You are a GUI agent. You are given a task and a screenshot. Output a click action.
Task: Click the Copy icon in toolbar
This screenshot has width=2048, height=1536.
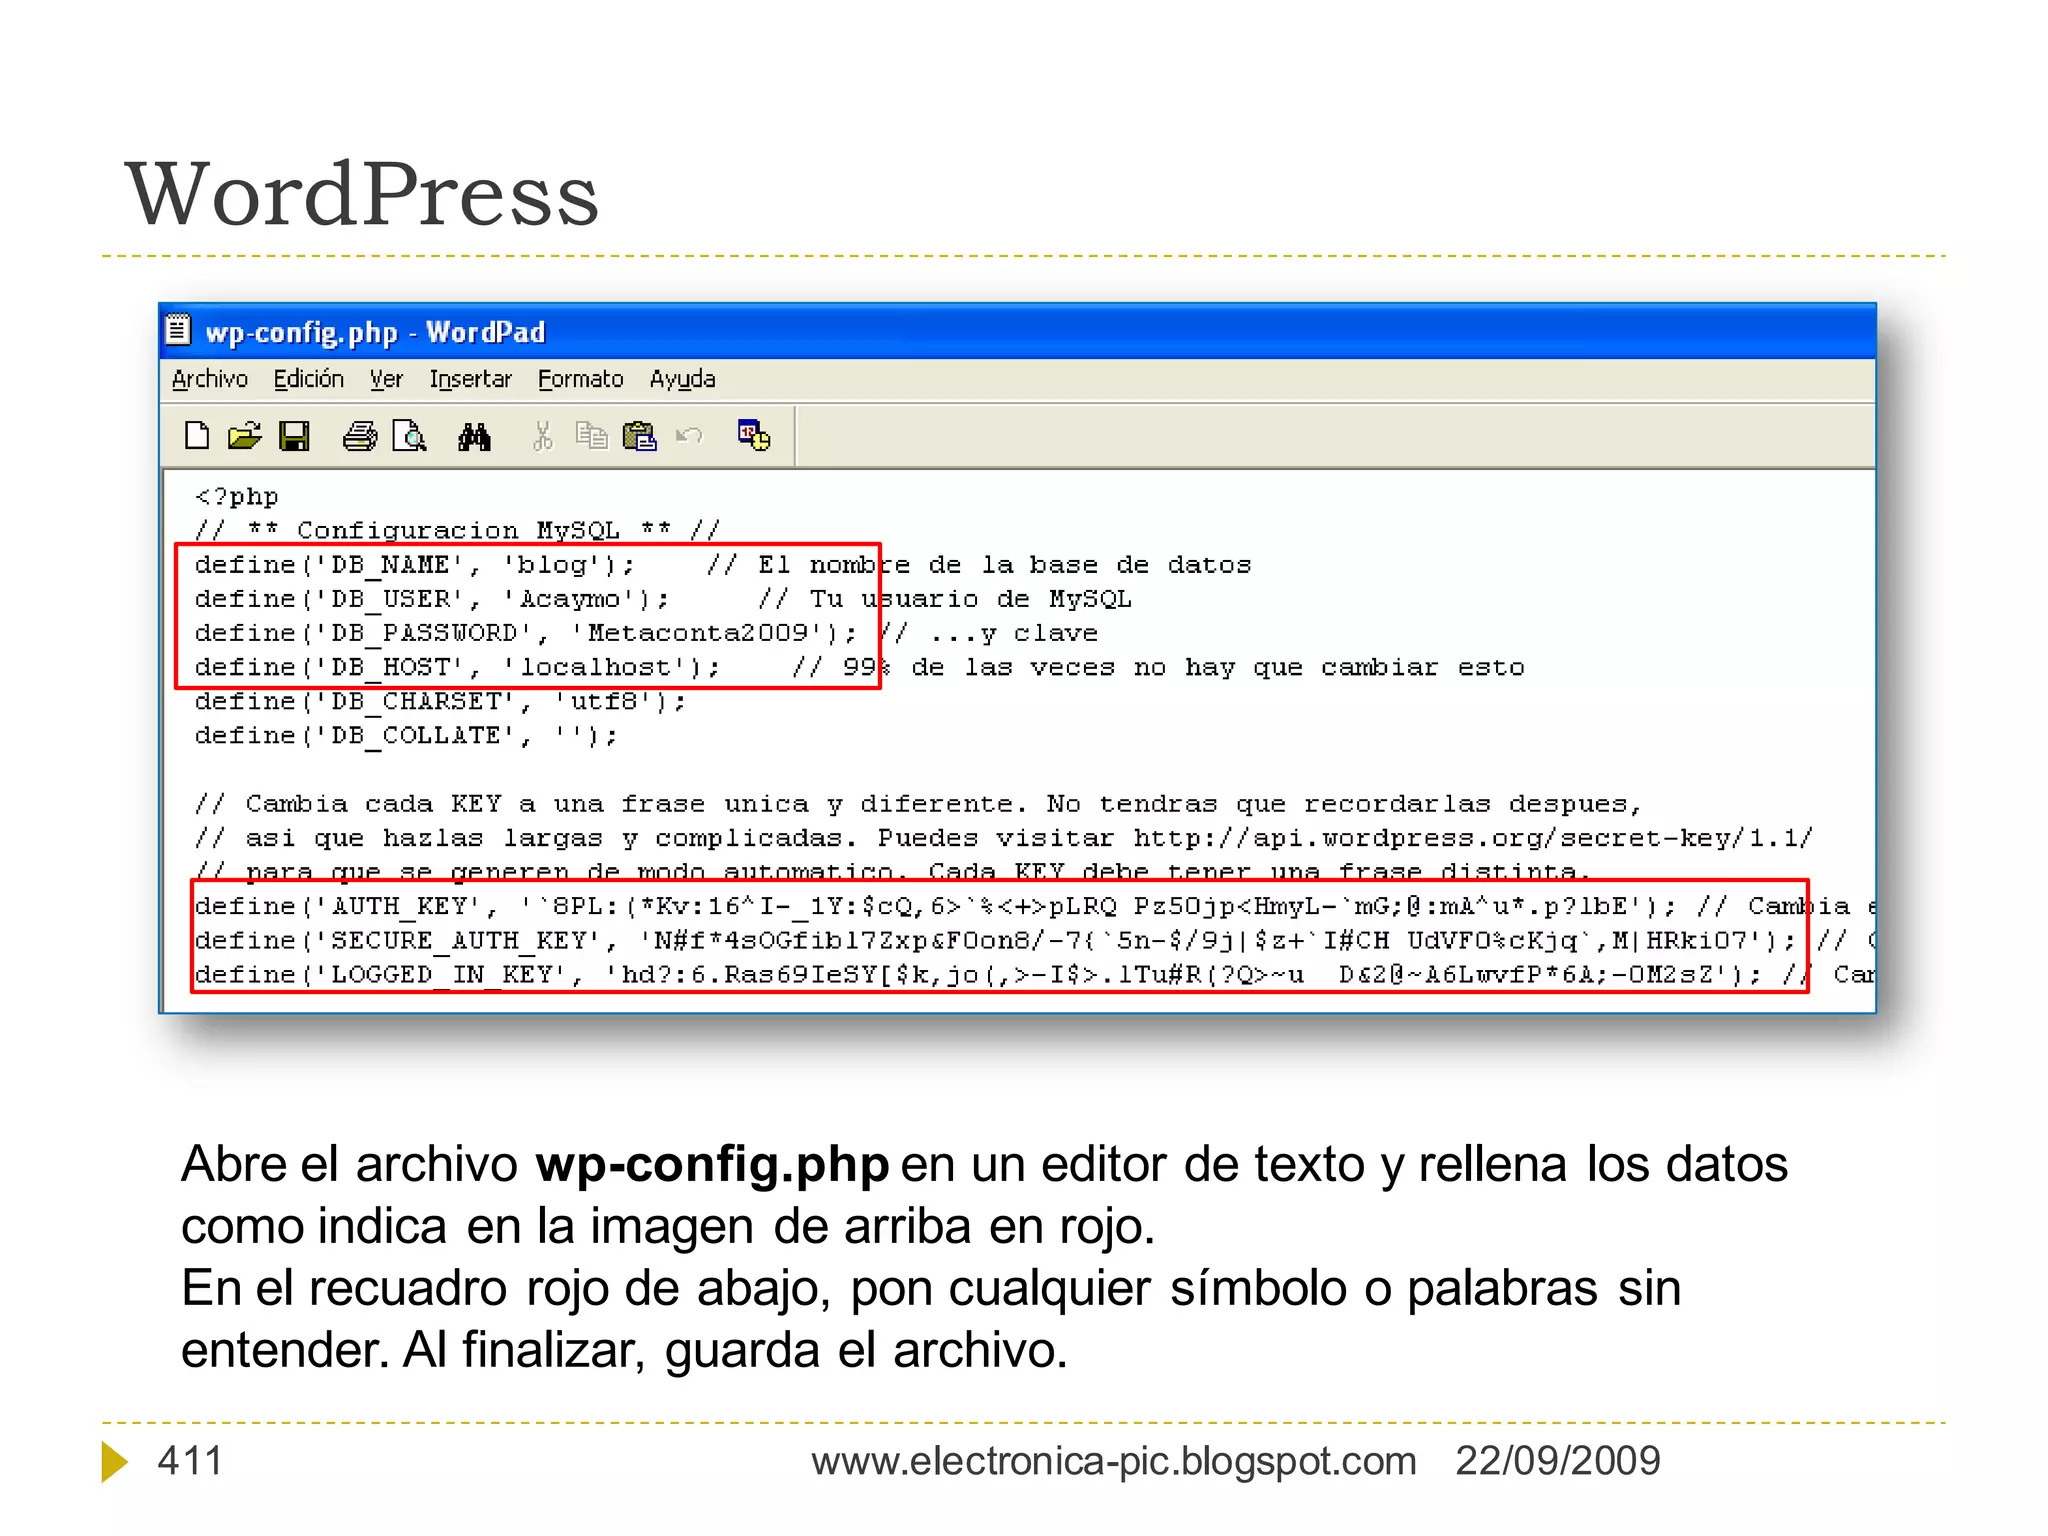[x=591, y=436]
